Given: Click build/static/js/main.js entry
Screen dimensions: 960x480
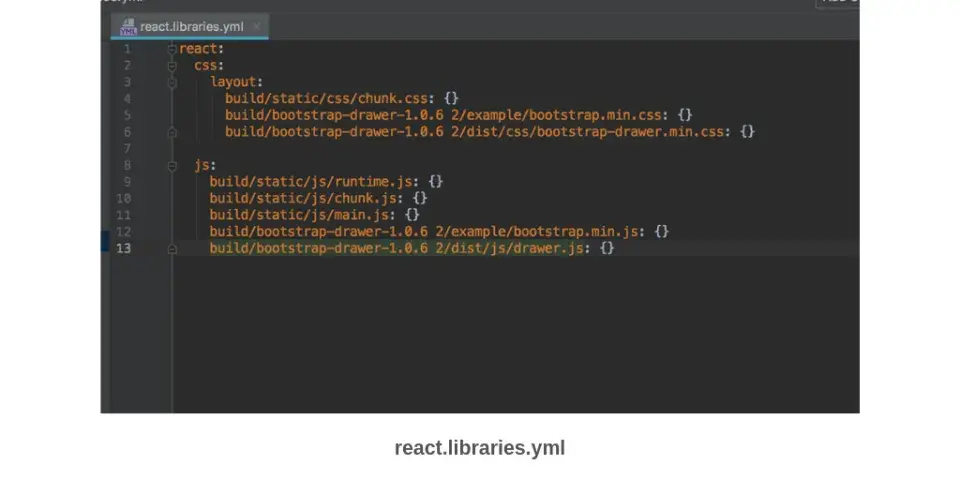Looking at the screenshot, I should [299, 215].
